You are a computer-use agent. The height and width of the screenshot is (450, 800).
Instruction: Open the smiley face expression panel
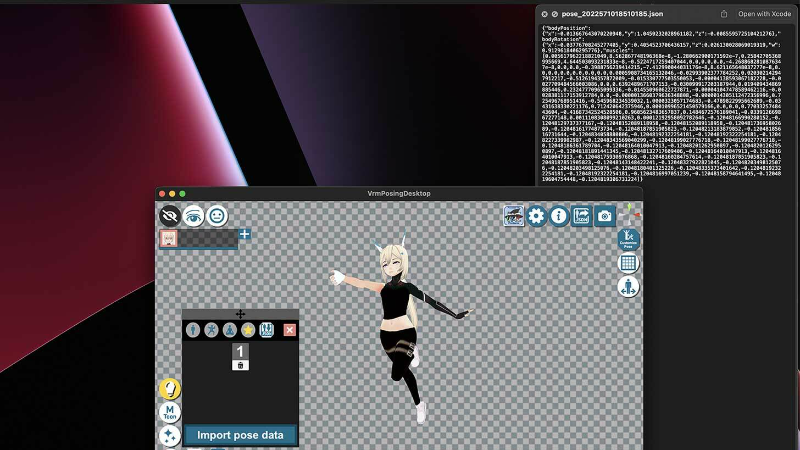[x=217, y=215]
